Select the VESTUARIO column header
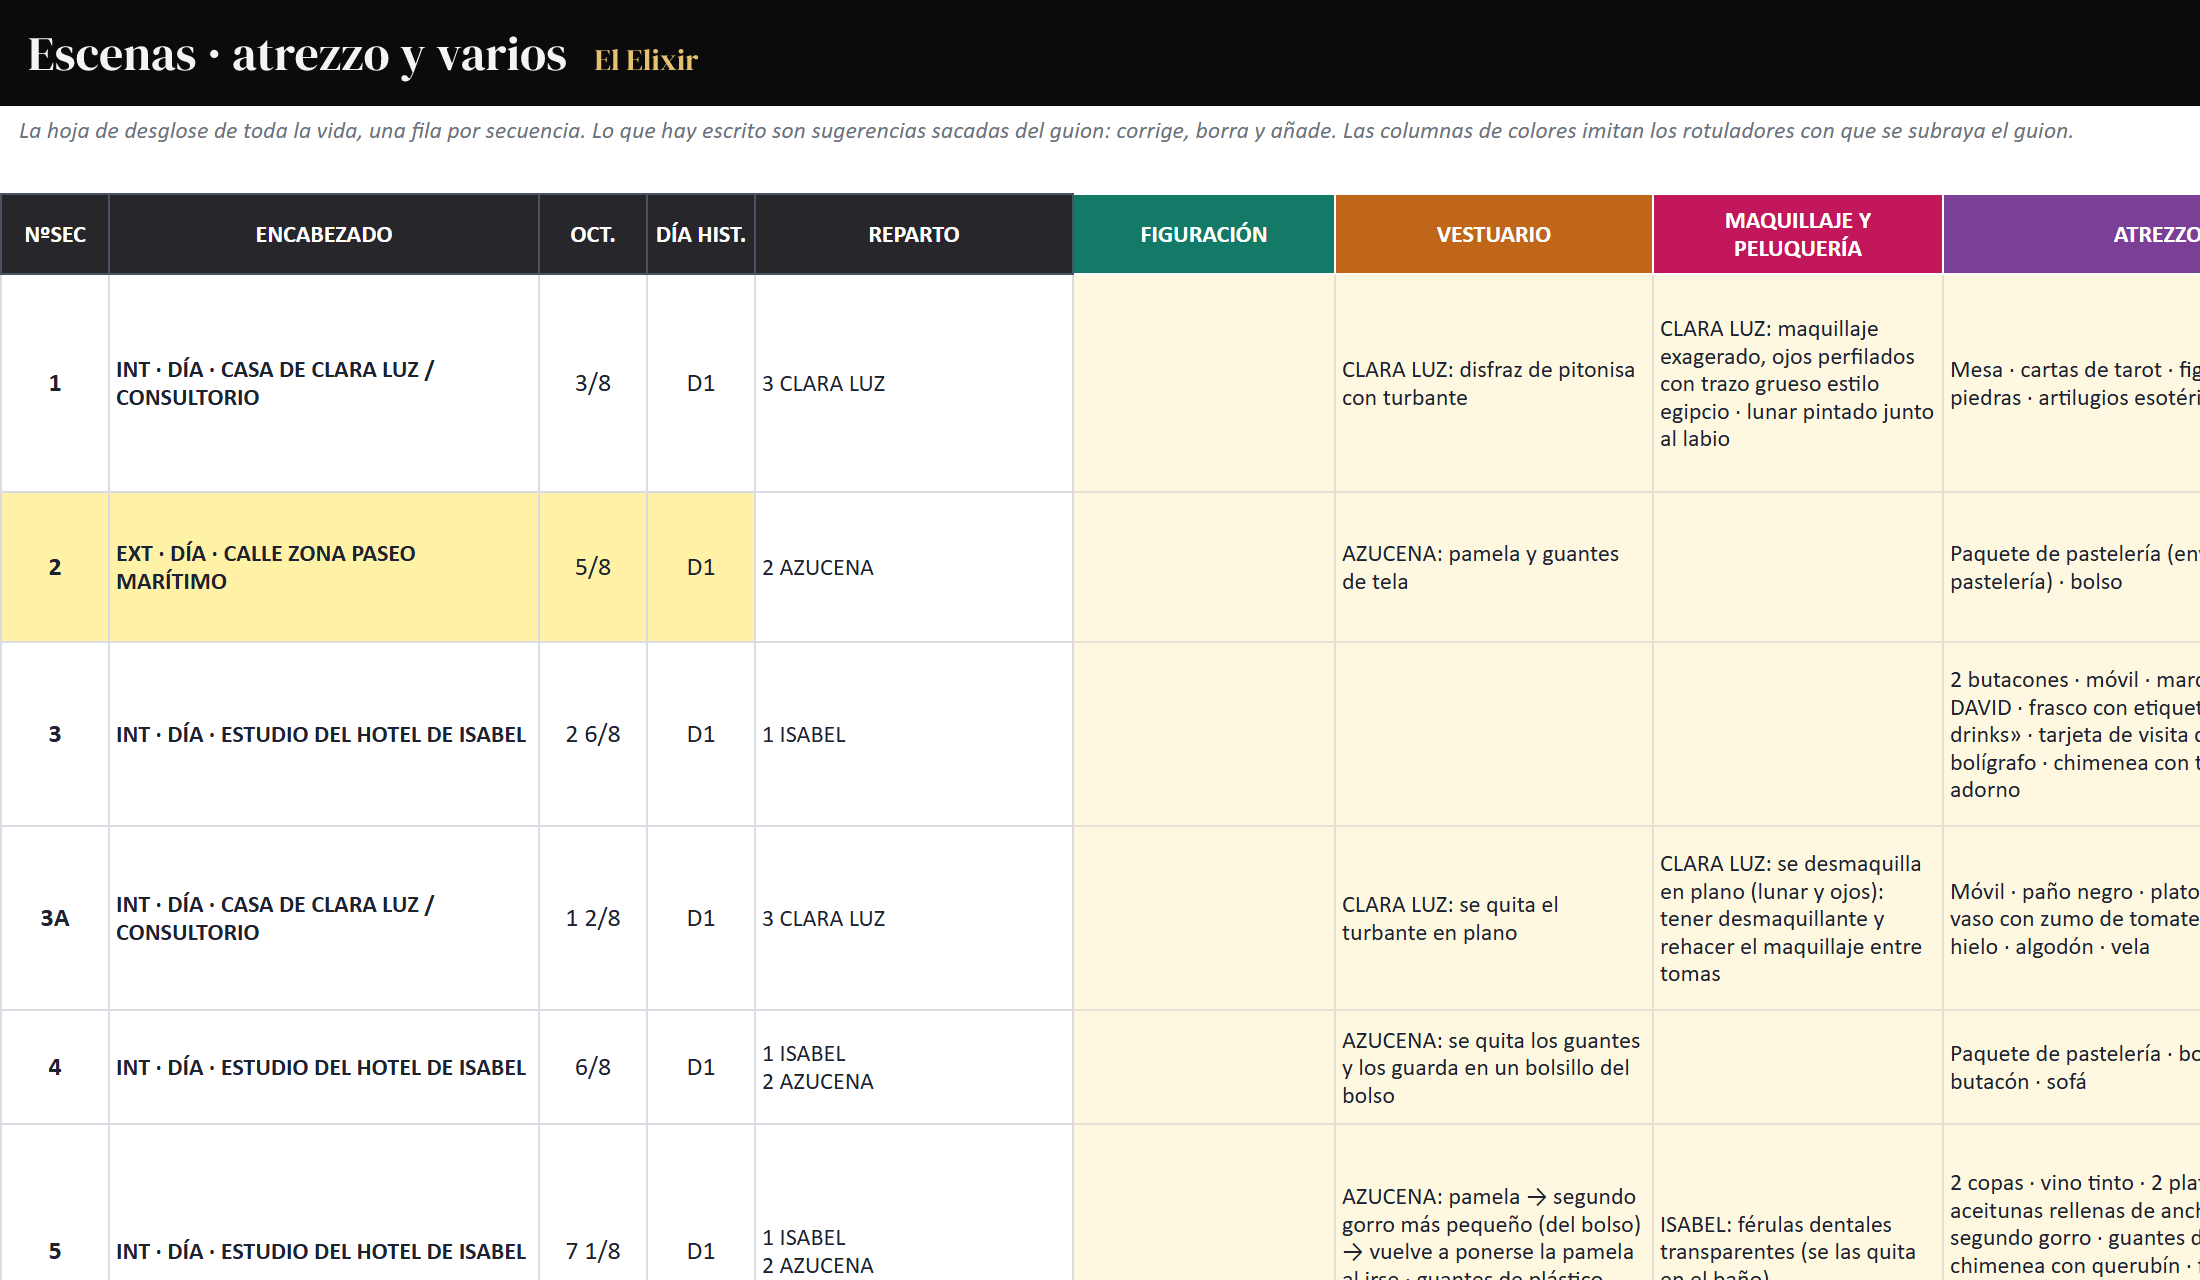Image resolution: width=2200 pixels, height=1280 pixels. tap(1493, 234)
